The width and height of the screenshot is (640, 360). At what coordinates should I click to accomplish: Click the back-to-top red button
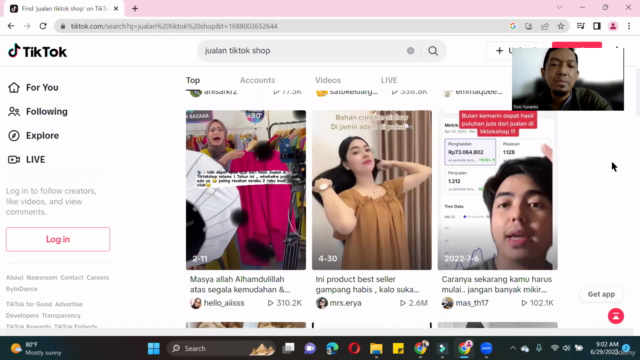pos(616,316)
